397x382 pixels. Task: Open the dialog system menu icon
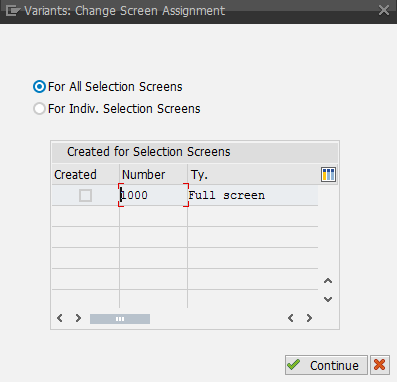point(13,10)
